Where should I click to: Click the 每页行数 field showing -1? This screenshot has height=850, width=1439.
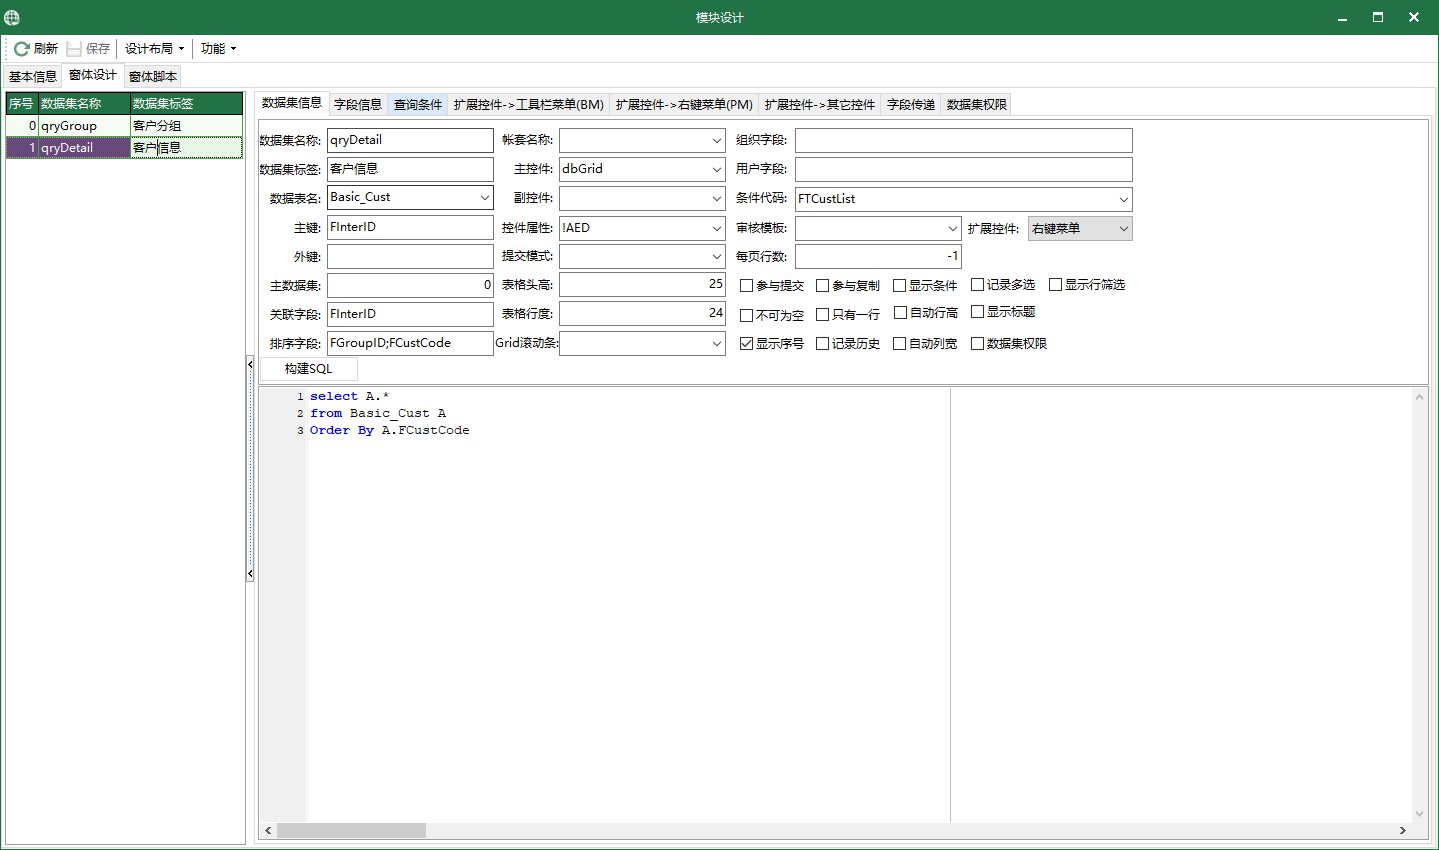click(x=878, y=256)
